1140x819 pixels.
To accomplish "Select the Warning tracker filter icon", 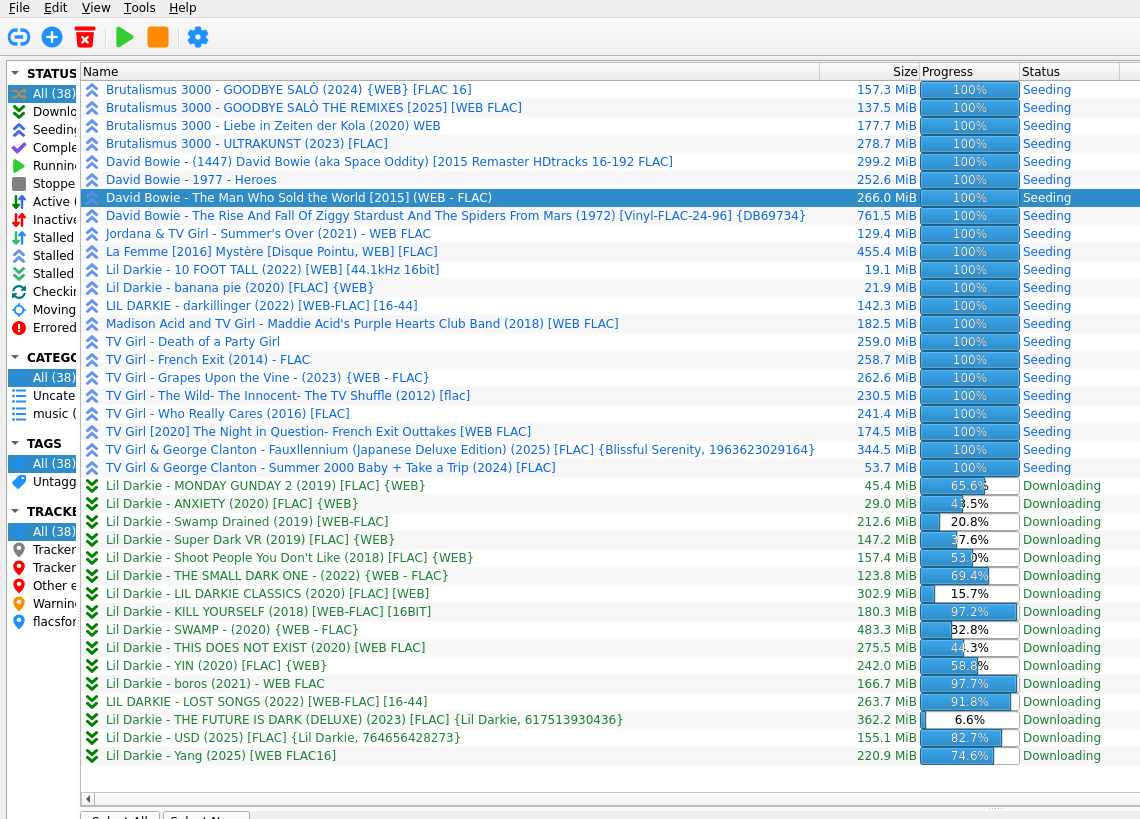I will 19,604.
